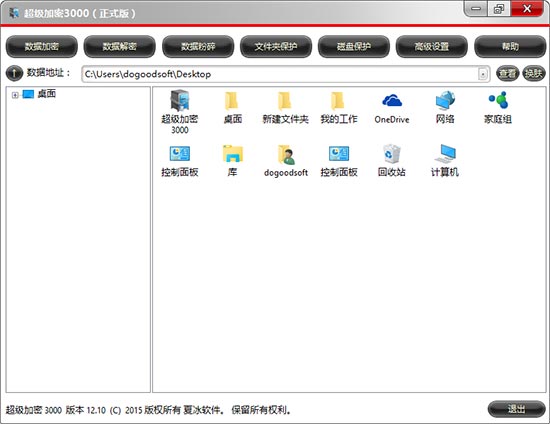Select the 回收站 recycle bin icon
This screenshot has height=424, width=550.
pyautogui.click(x=391, y=154)
